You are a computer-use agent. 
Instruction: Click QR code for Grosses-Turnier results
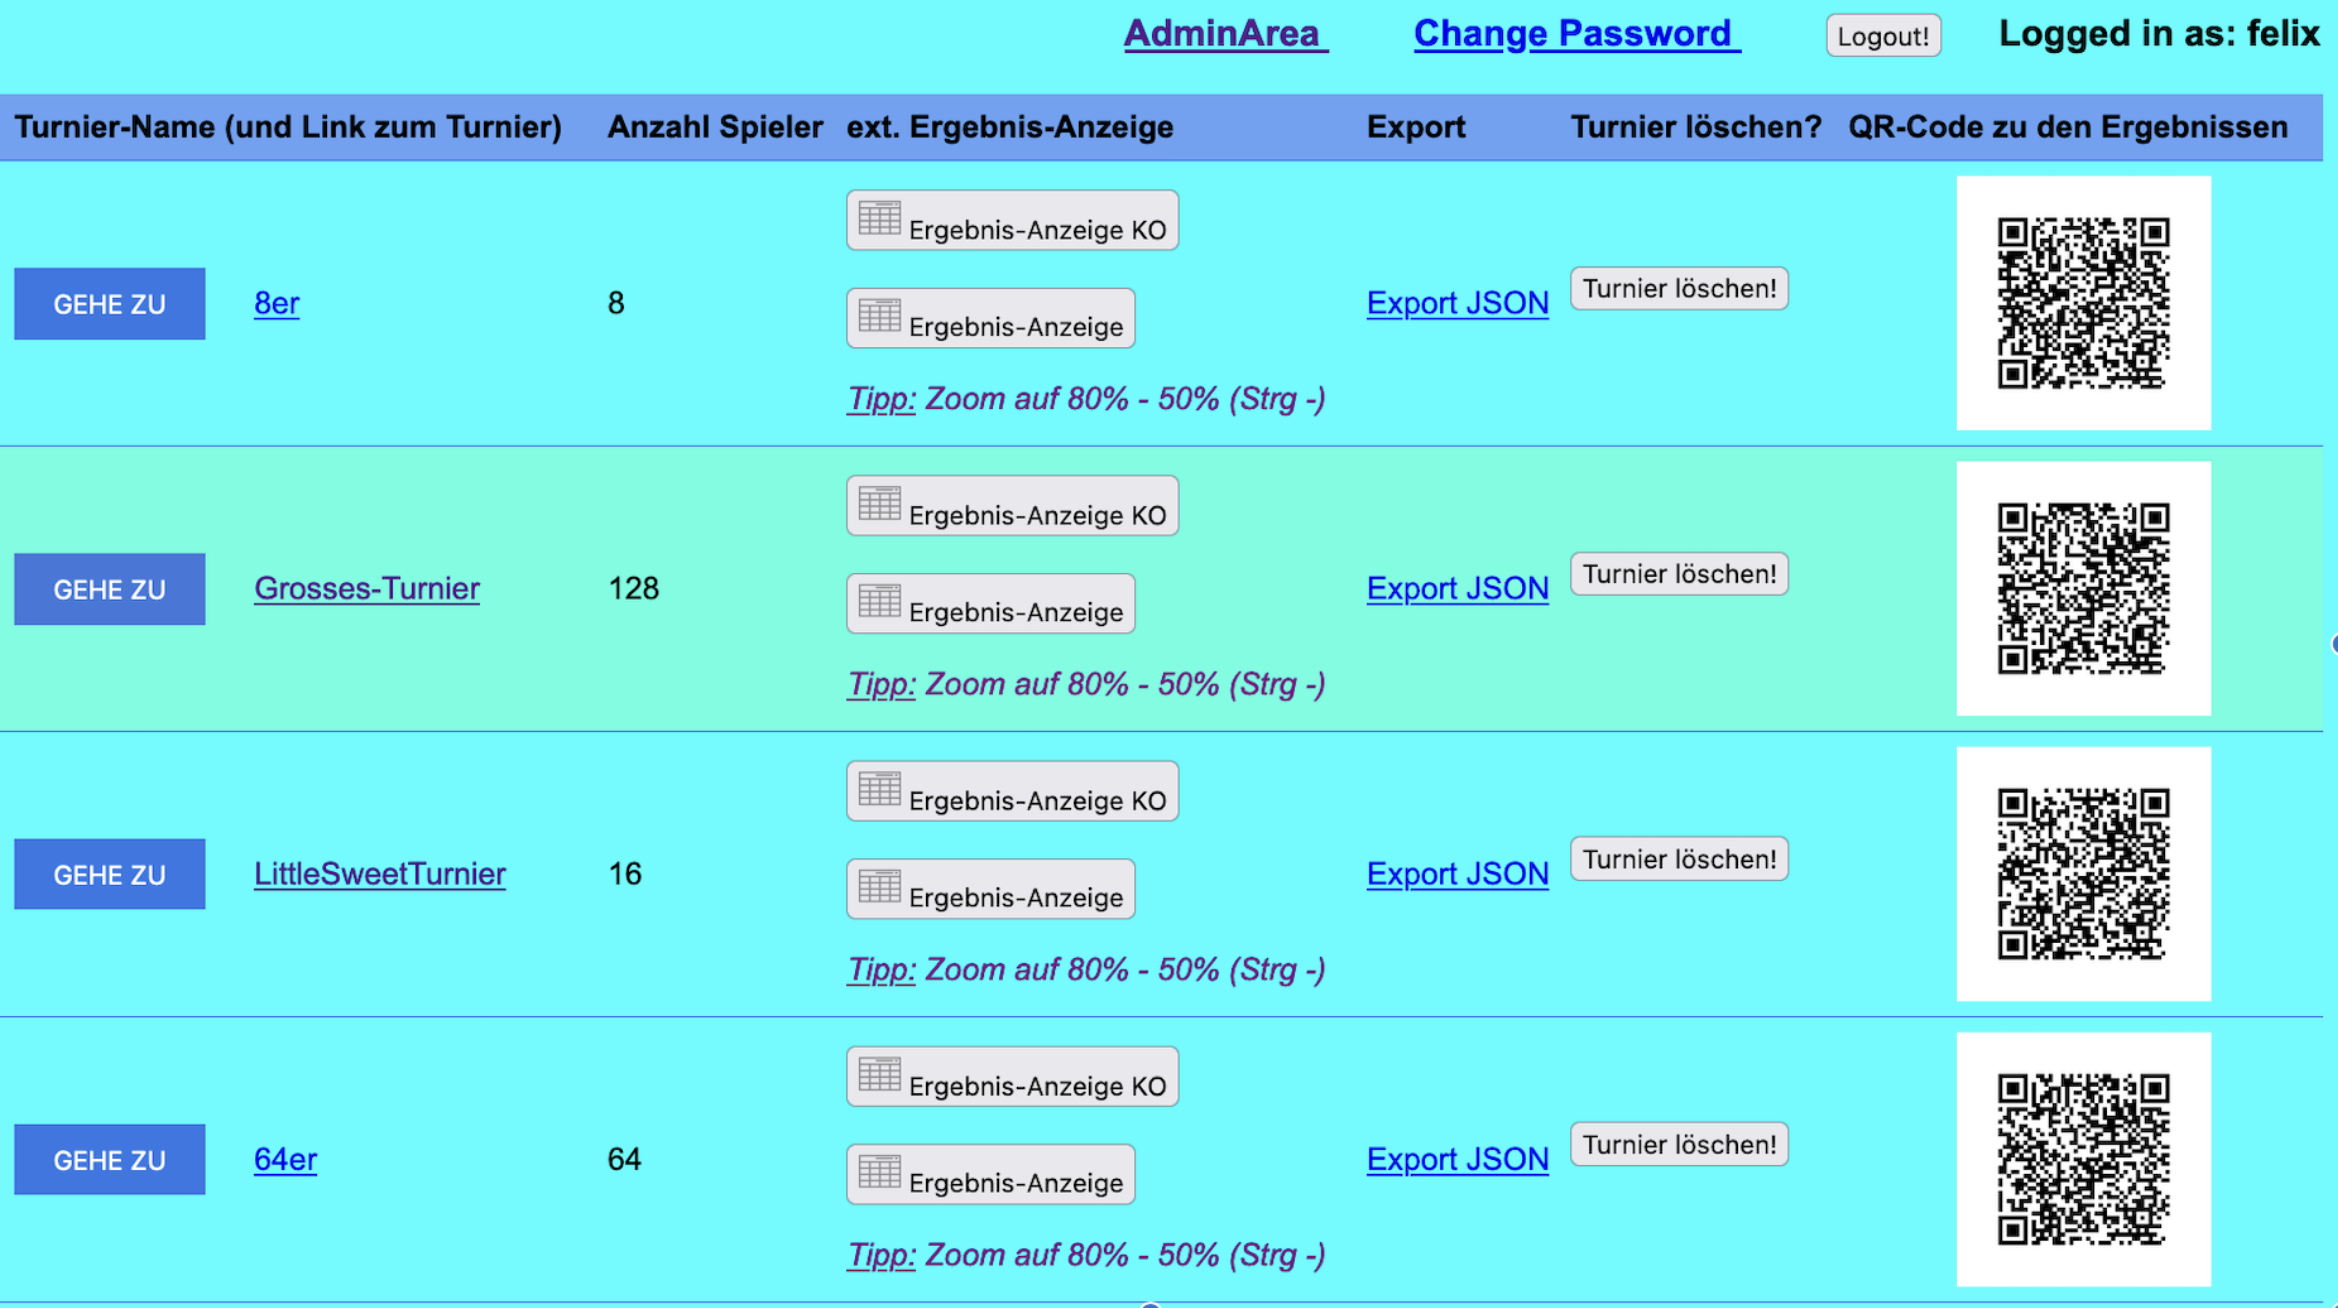(x=2082, y=589)
